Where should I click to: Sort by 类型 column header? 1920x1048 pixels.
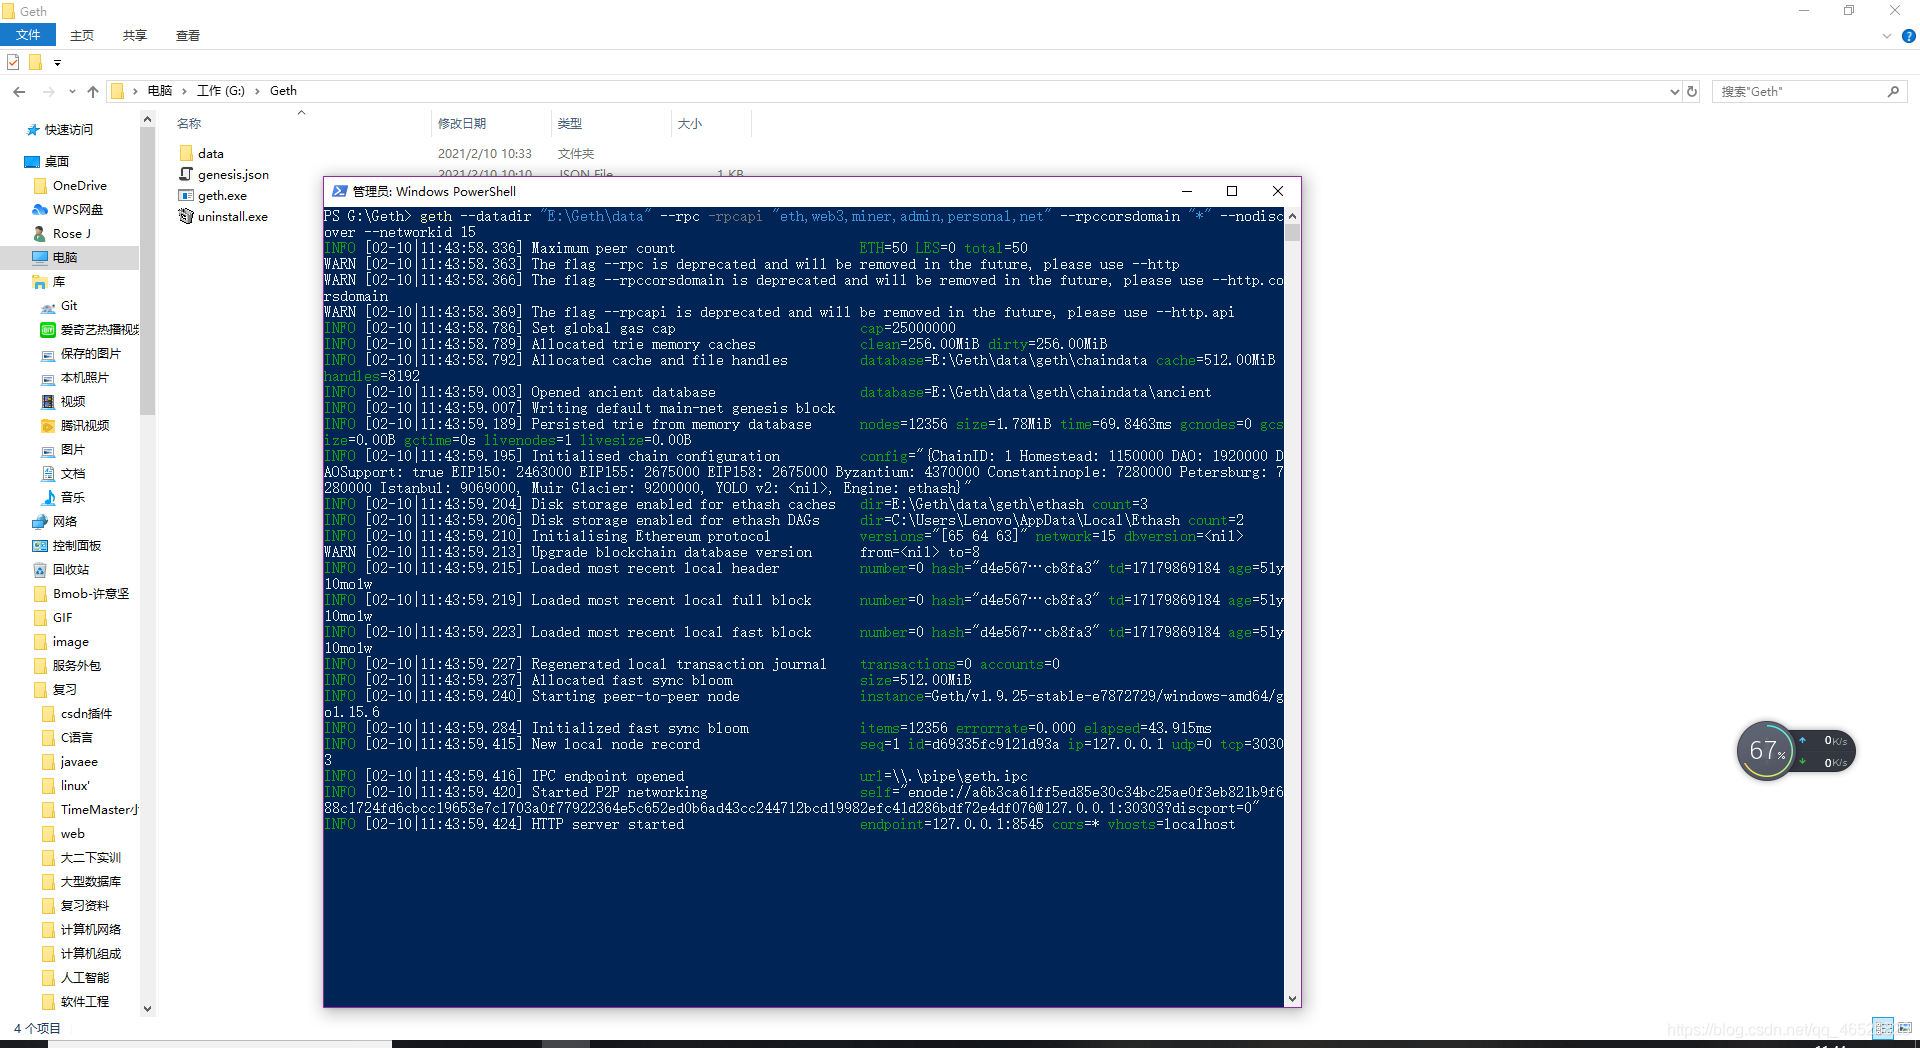tap(570, 124)
